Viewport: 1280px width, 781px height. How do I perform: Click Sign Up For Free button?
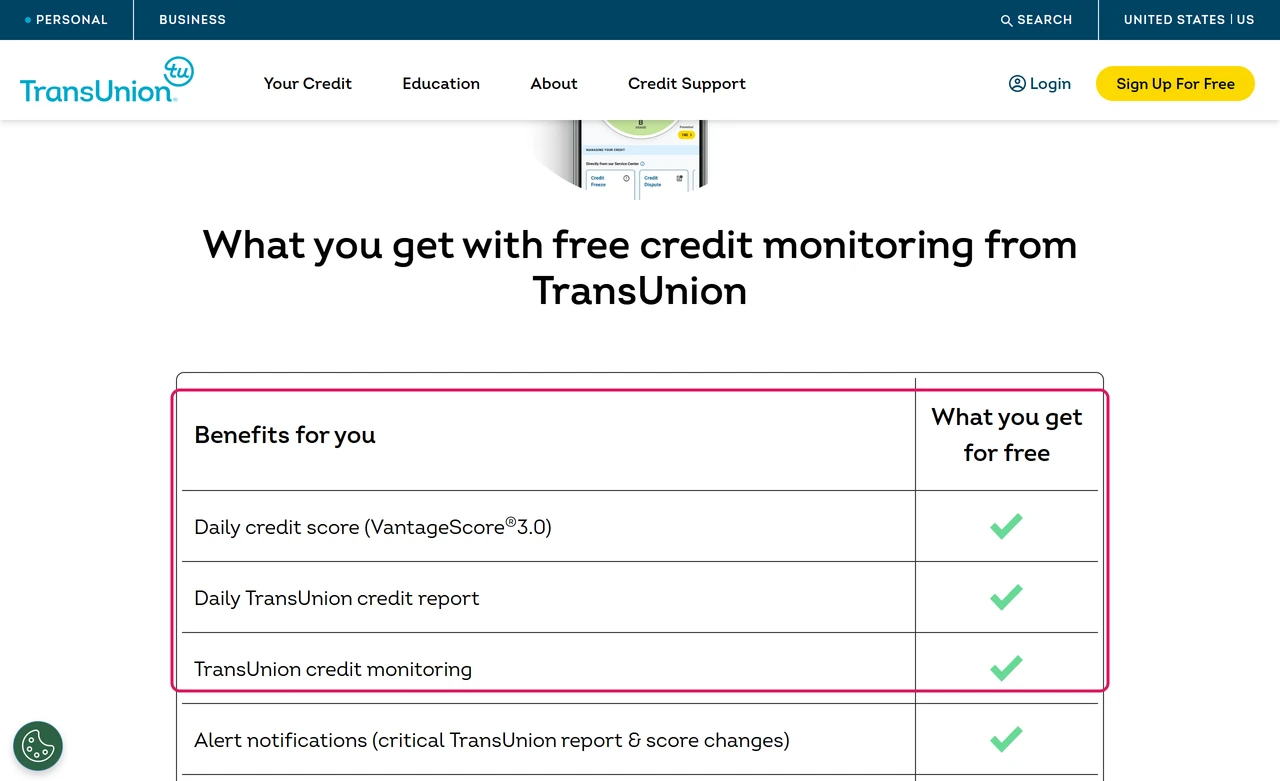pos(1175,84)
